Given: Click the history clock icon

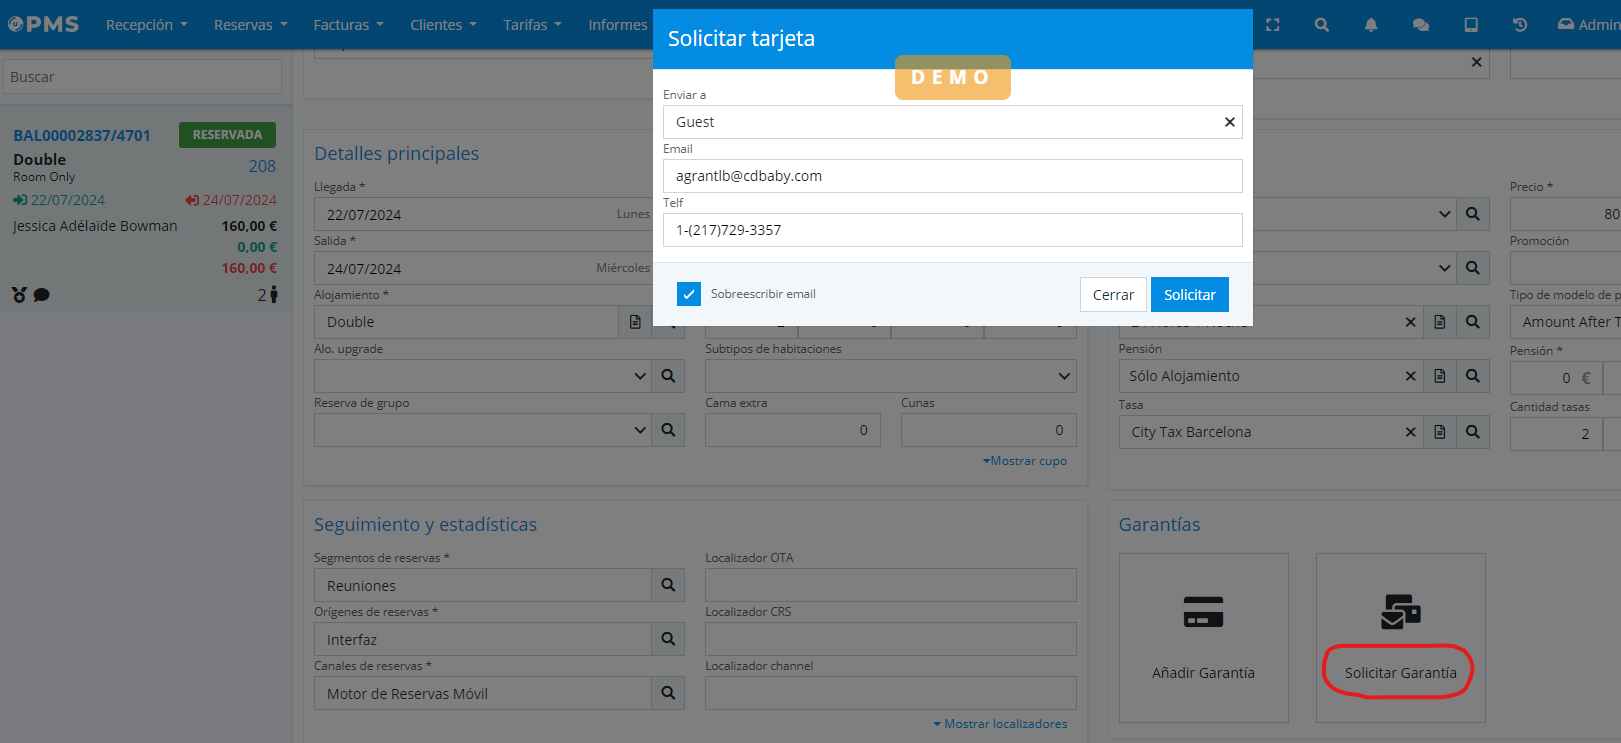Looking at the screenshot, I should tap(1520, 25).
